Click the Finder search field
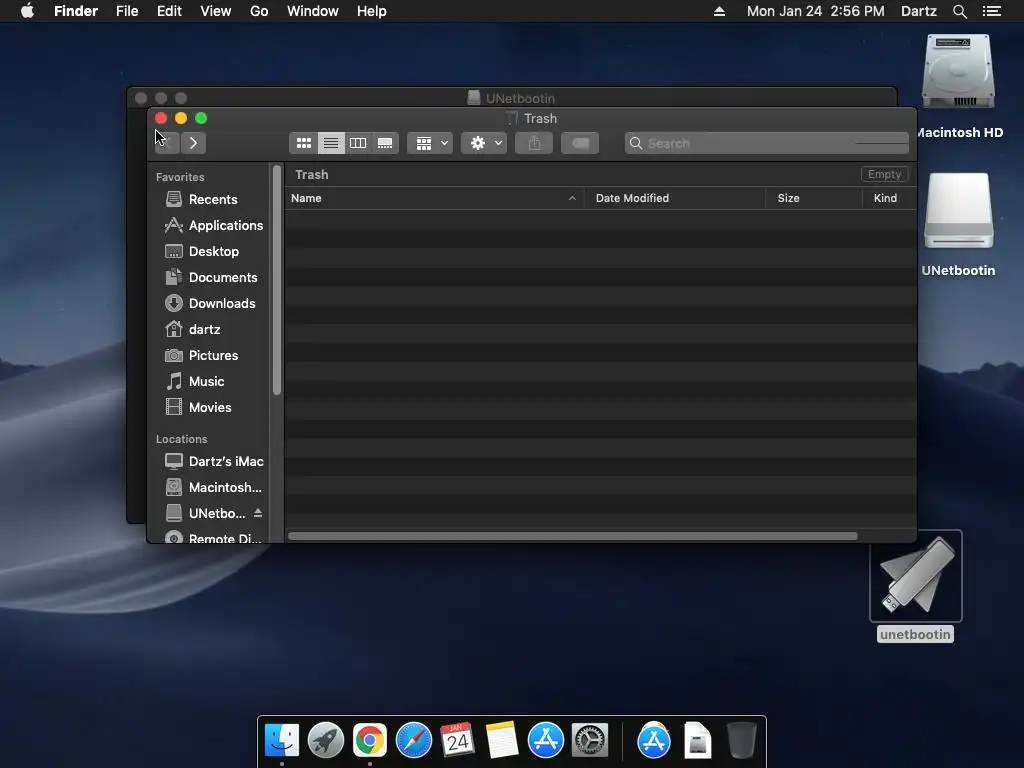 click(x=767, y=143)
